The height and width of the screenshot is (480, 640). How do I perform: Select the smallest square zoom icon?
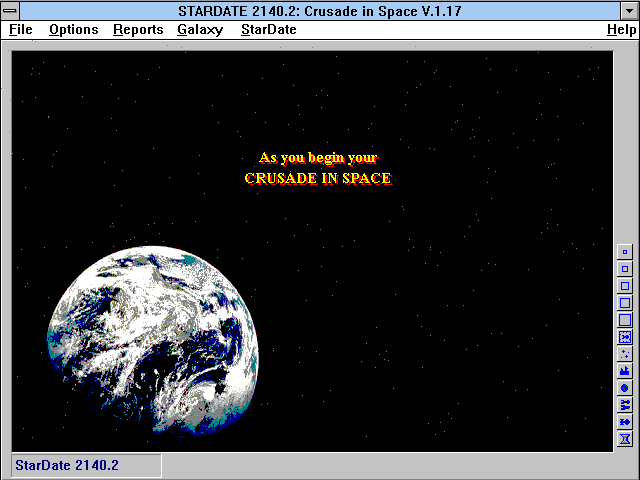coord(624,252)
